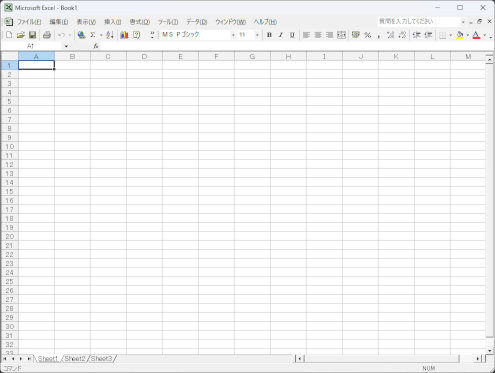This screenshot has height=373, width=495.
Task: Apply yellow fill color bucket
Action: tap(460, 35)
